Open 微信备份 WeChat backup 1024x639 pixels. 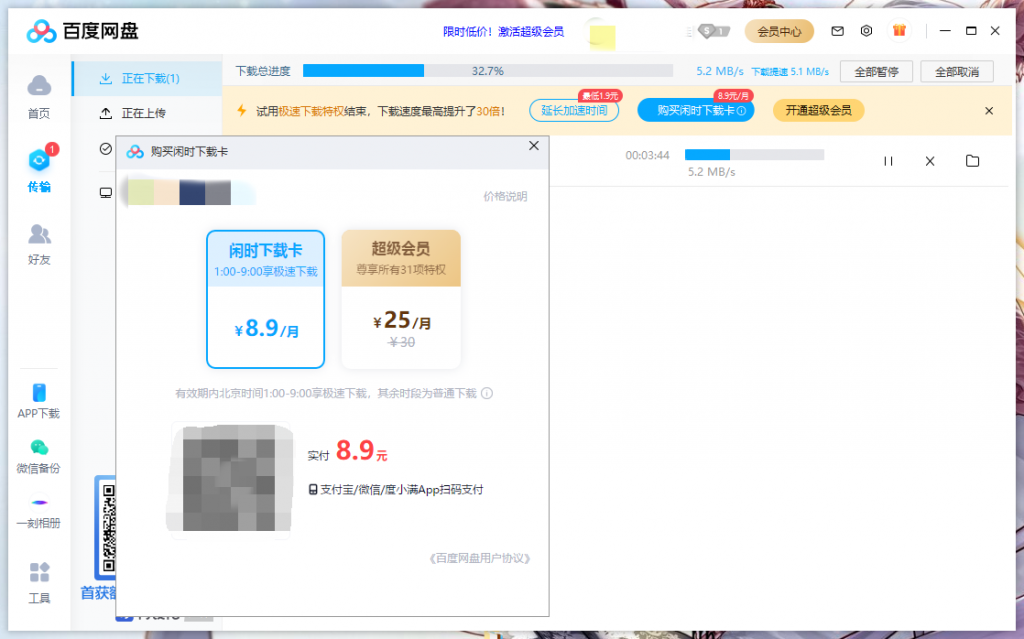pos(39,456)
